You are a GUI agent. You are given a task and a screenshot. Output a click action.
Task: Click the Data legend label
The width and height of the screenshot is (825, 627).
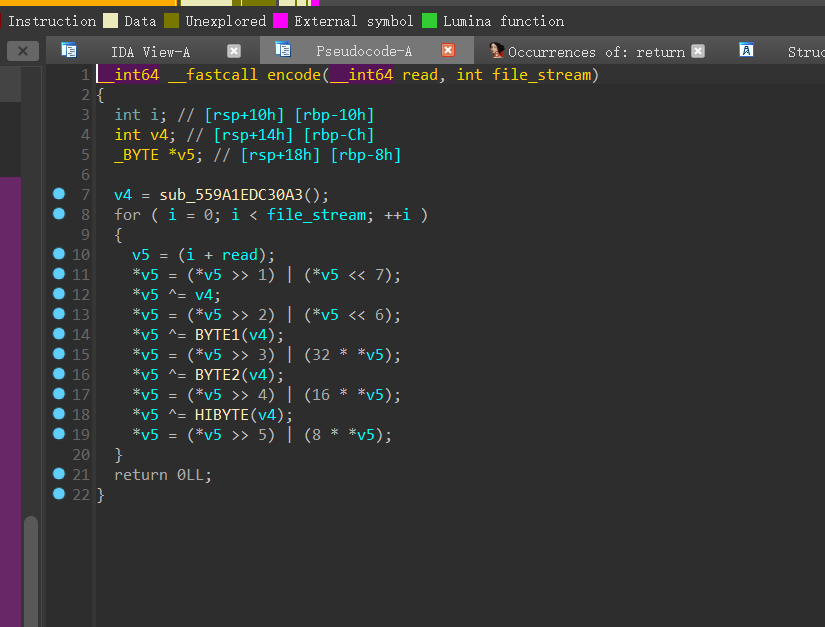click(140, 21)
